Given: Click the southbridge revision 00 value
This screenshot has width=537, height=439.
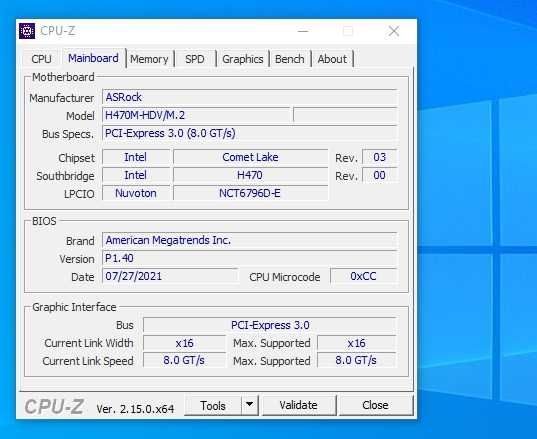Looking at the screenshot, I should [379, 175].
